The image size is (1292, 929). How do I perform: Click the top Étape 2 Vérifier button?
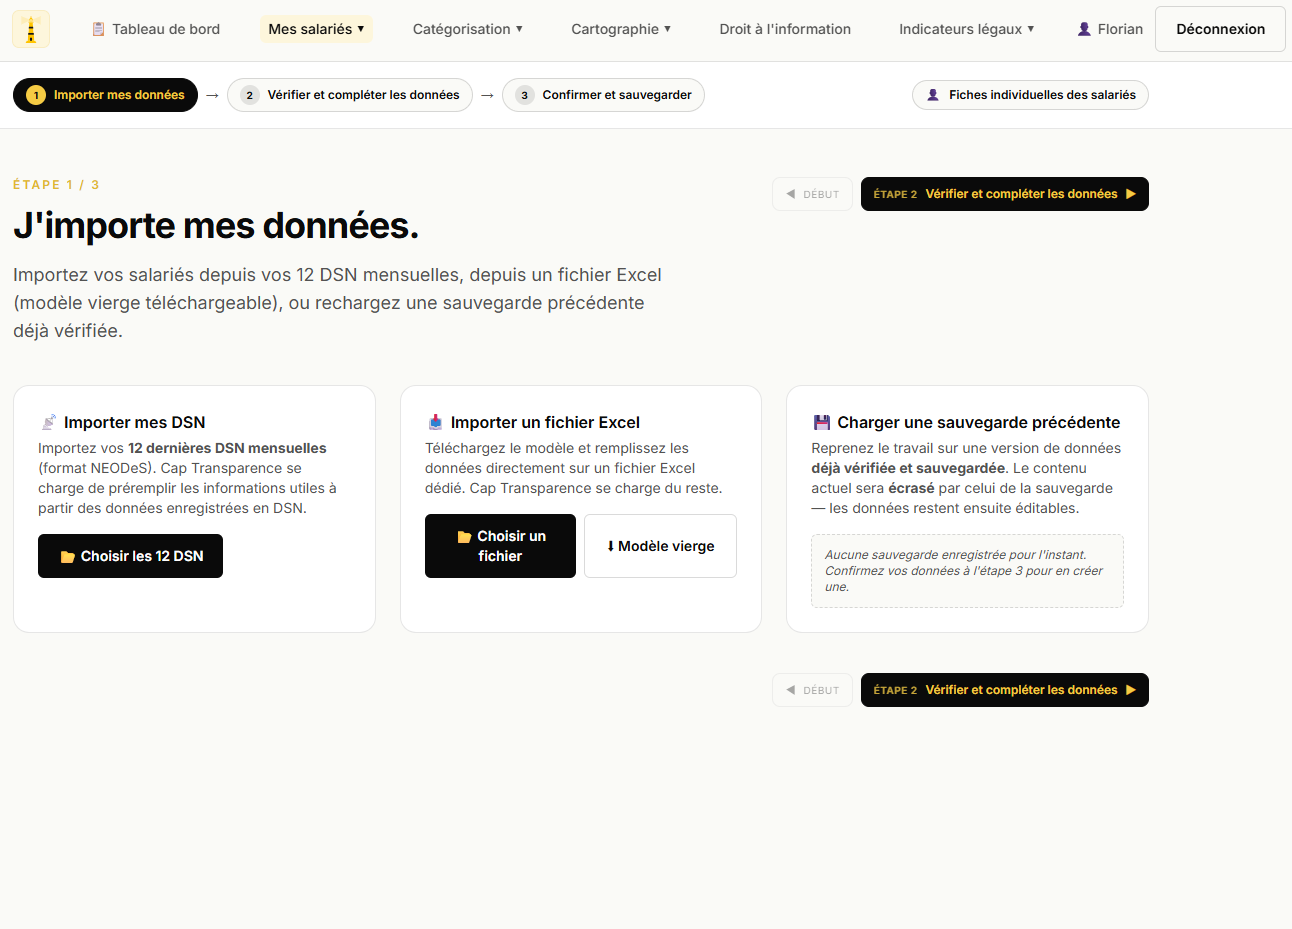[x=1004, y=194]
